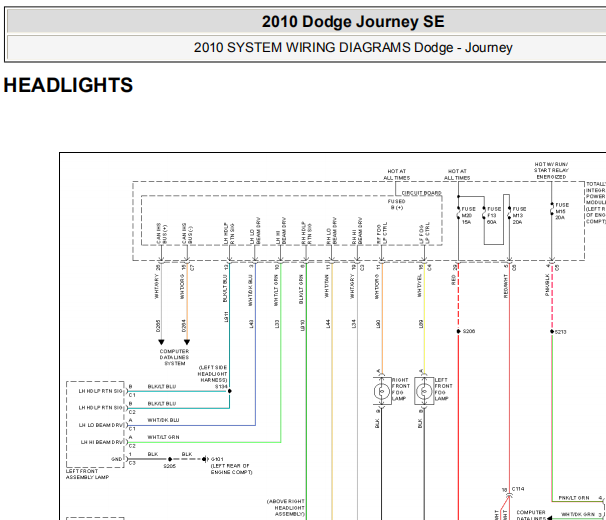Screen dimensions: 606x520
Task: Click the 'RH HI BEAM DRV' pin label
Action: pos(357,231)
